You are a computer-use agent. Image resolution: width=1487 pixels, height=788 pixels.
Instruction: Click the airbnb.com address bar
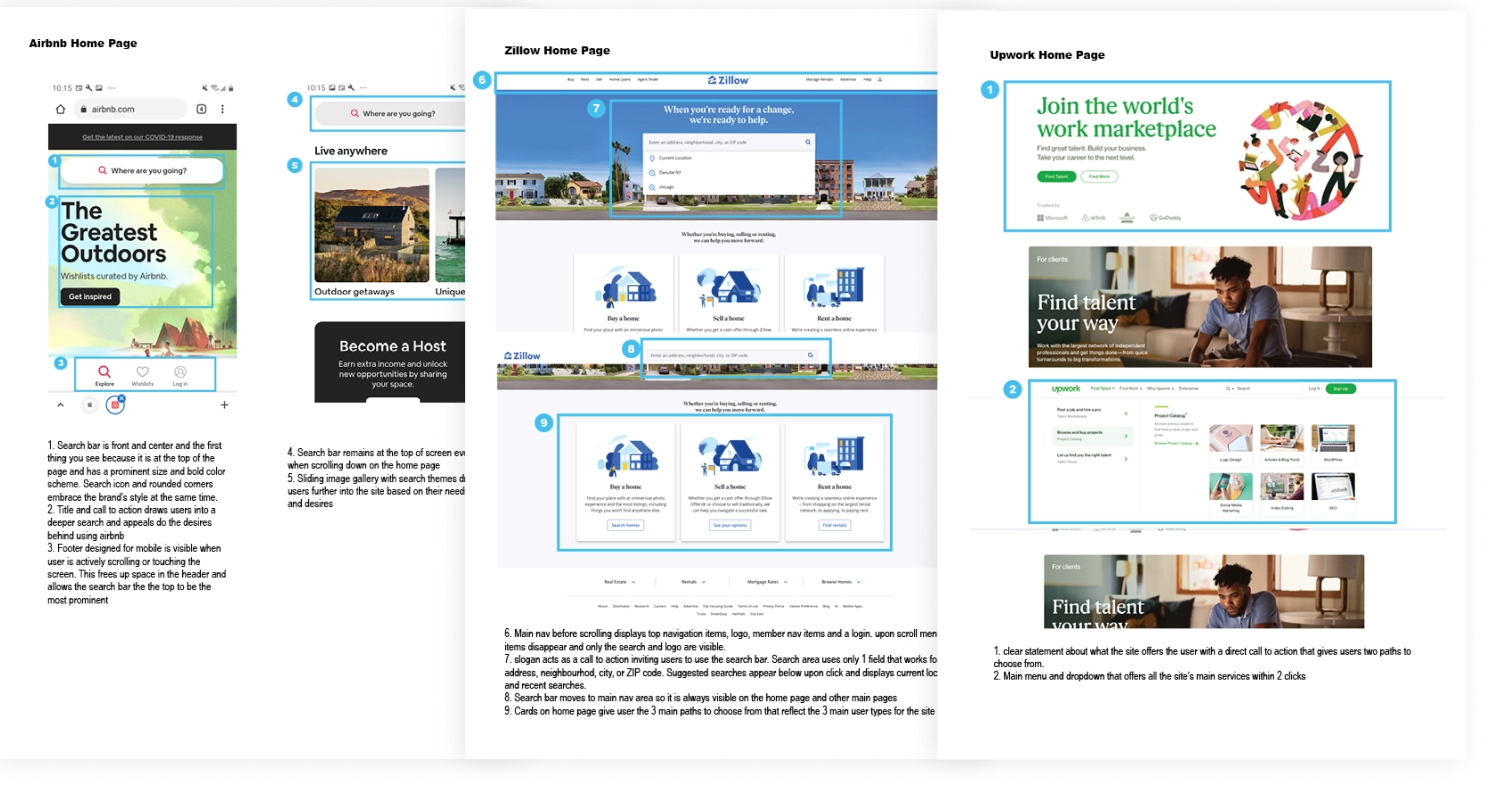point(130,109)
